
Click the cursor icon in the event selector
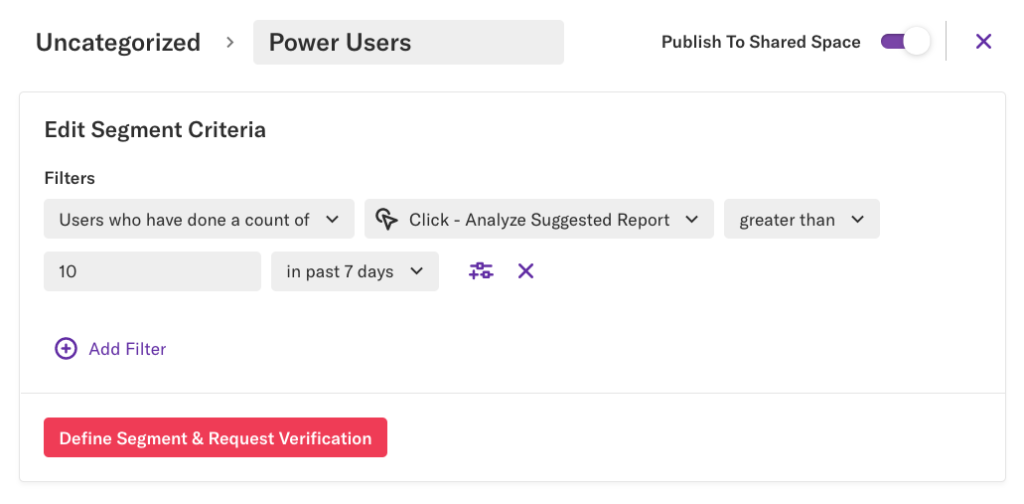point(387,220)
